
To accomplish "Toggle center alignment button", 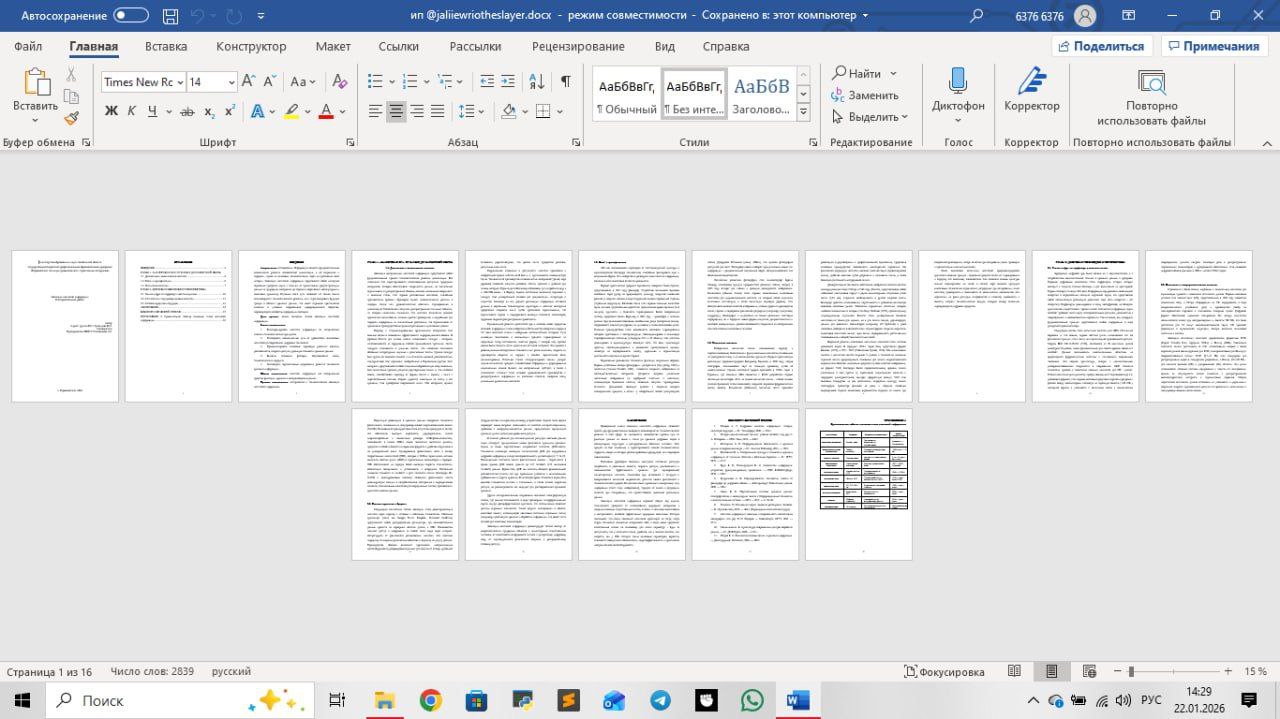I will pos(396,111).
